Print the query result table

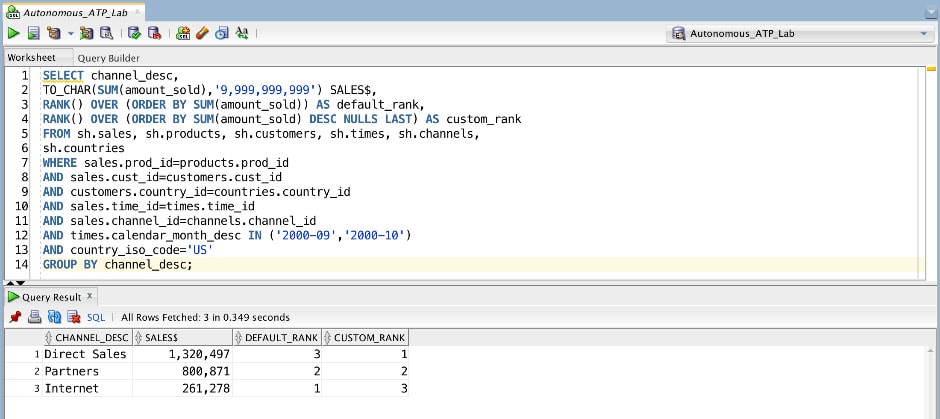click(x=35, y=317)
